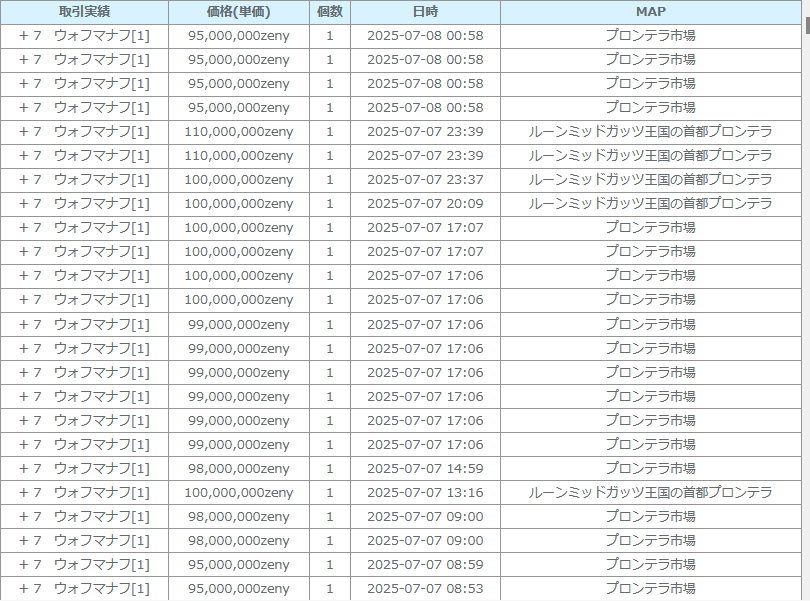Select date cell 2025-07-07 13:16

click(425, 492)
